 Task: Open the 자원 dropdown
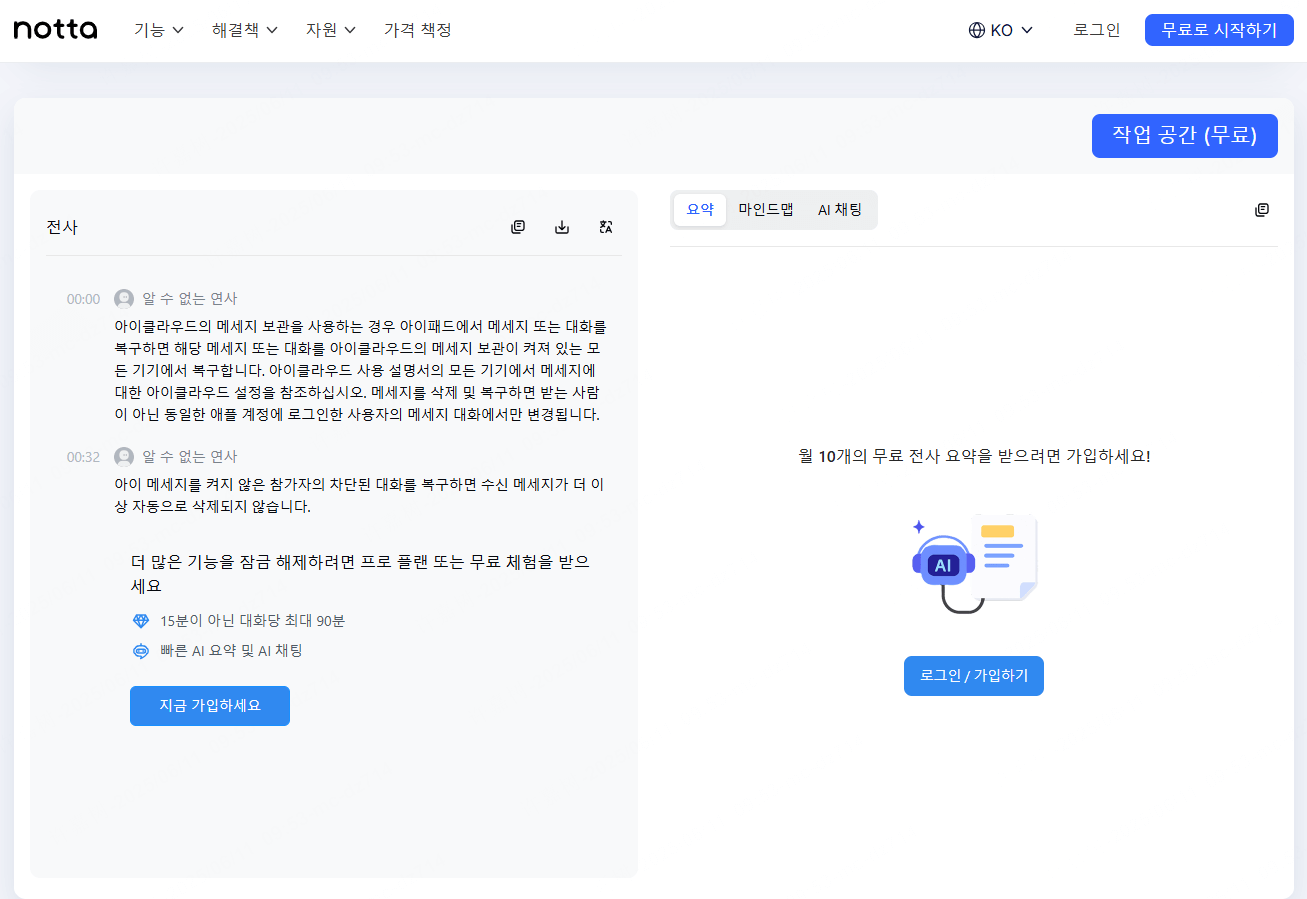[324, 30]
